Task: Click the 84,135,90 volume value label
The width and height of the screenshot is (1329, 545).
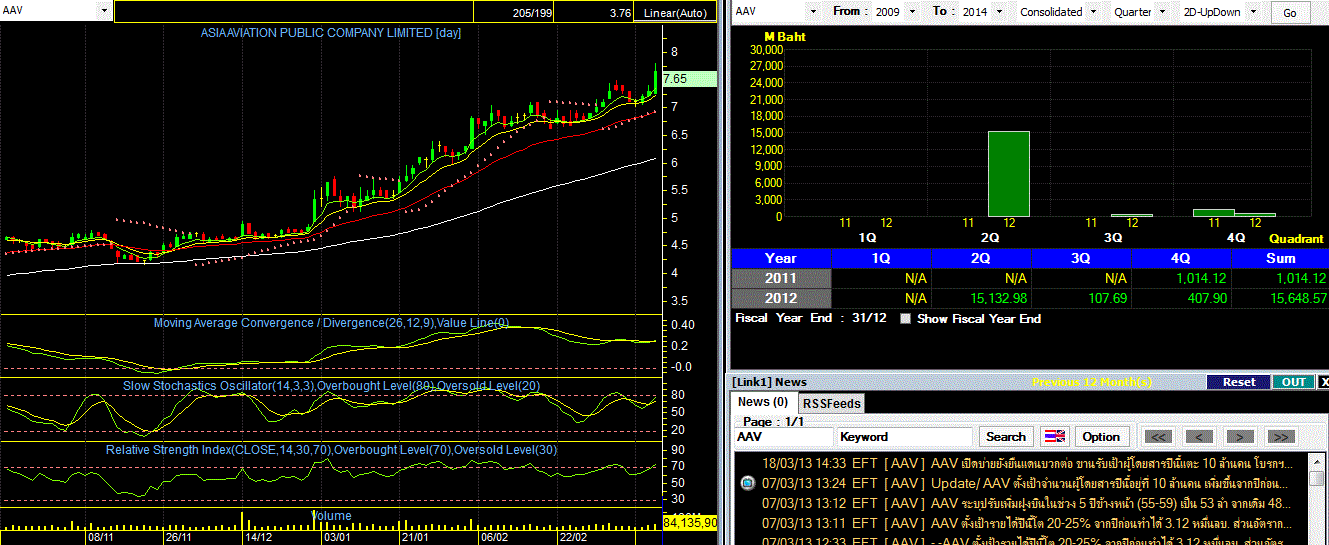Action: click(x=689, y=523)
